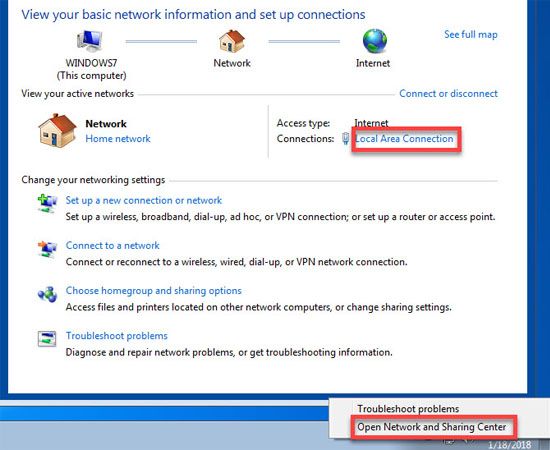This screenshot has height=450, width=550.
Task: Click the 'Set up a wireless, broadband' description
Action: click(x=280, y=217)
